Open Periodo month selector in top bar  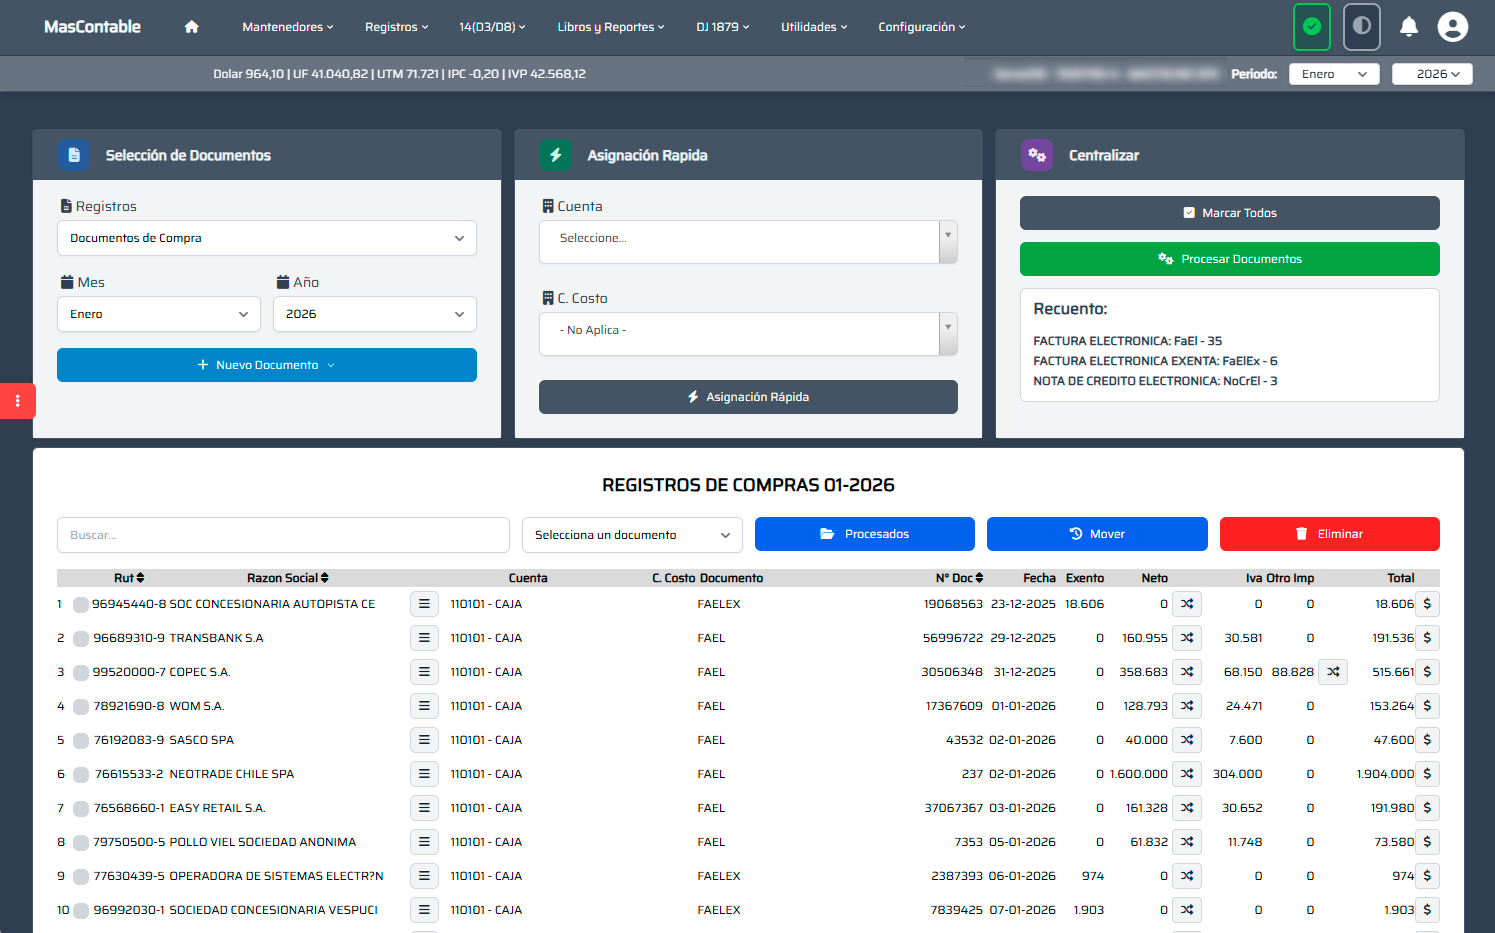coord(1334,74)
